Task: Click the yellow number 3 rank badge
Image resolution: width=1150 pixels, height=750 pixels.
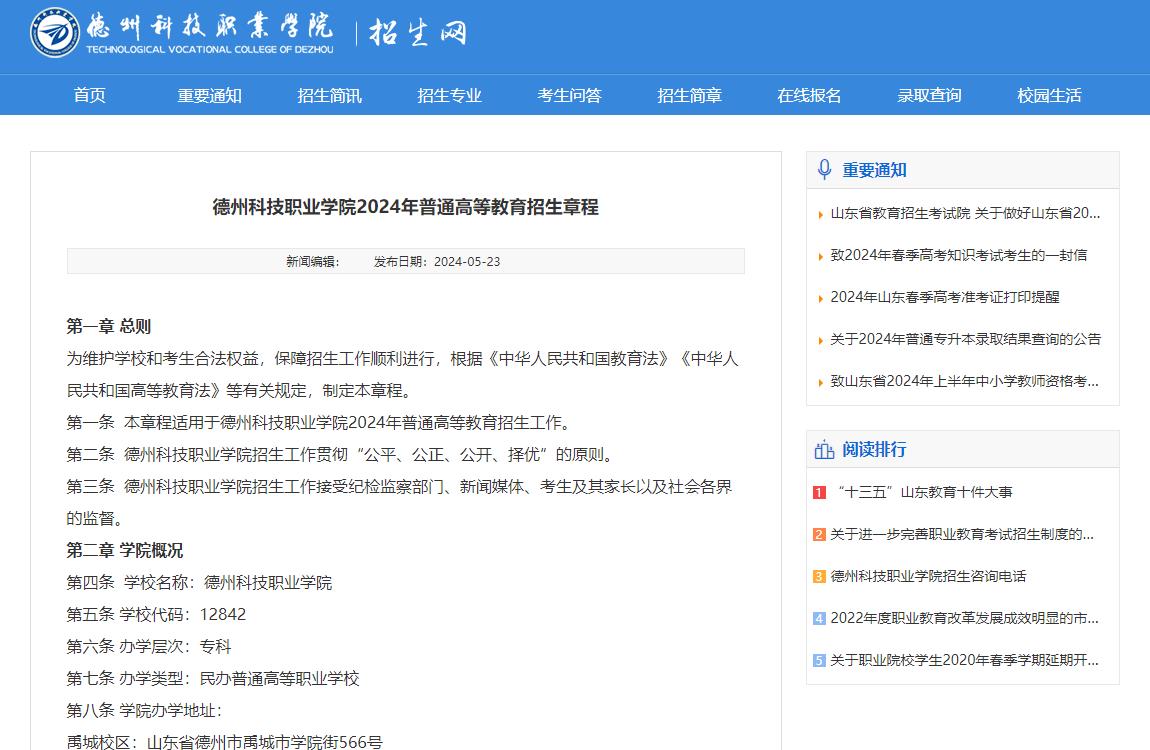Action: coord(819,576)
